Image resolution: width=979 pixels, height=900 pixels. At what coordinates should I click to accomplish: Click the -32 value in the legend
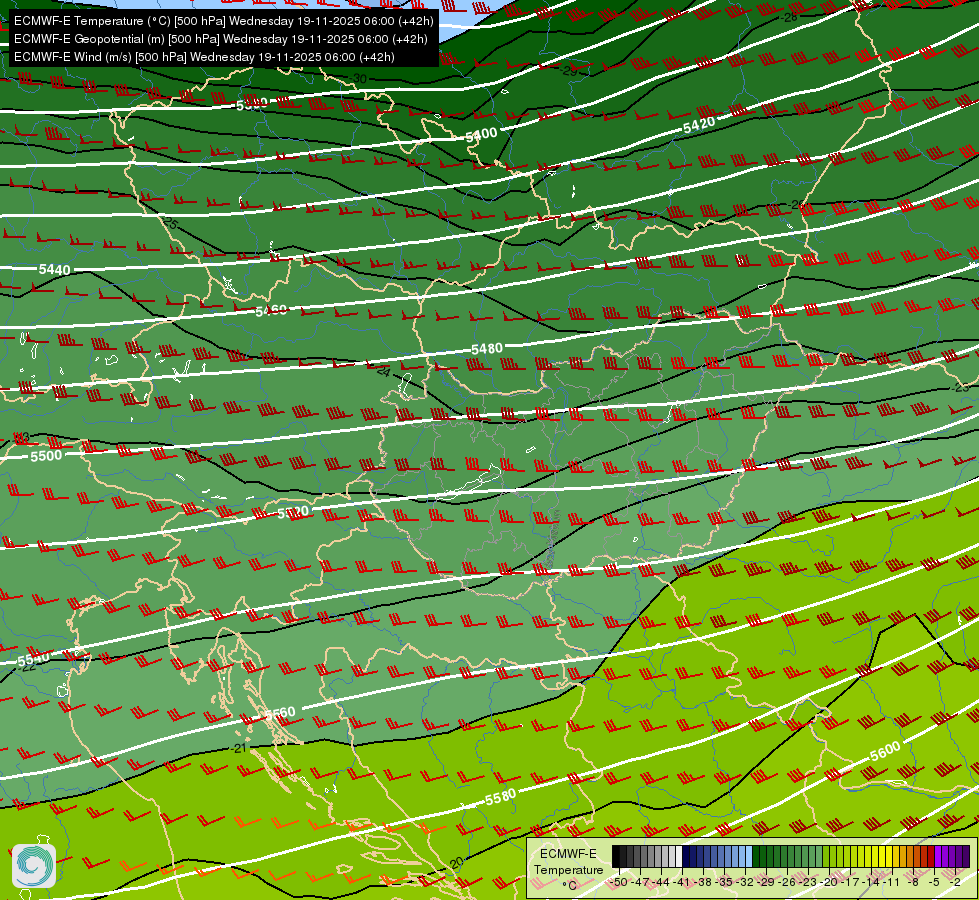pos(745,882)
